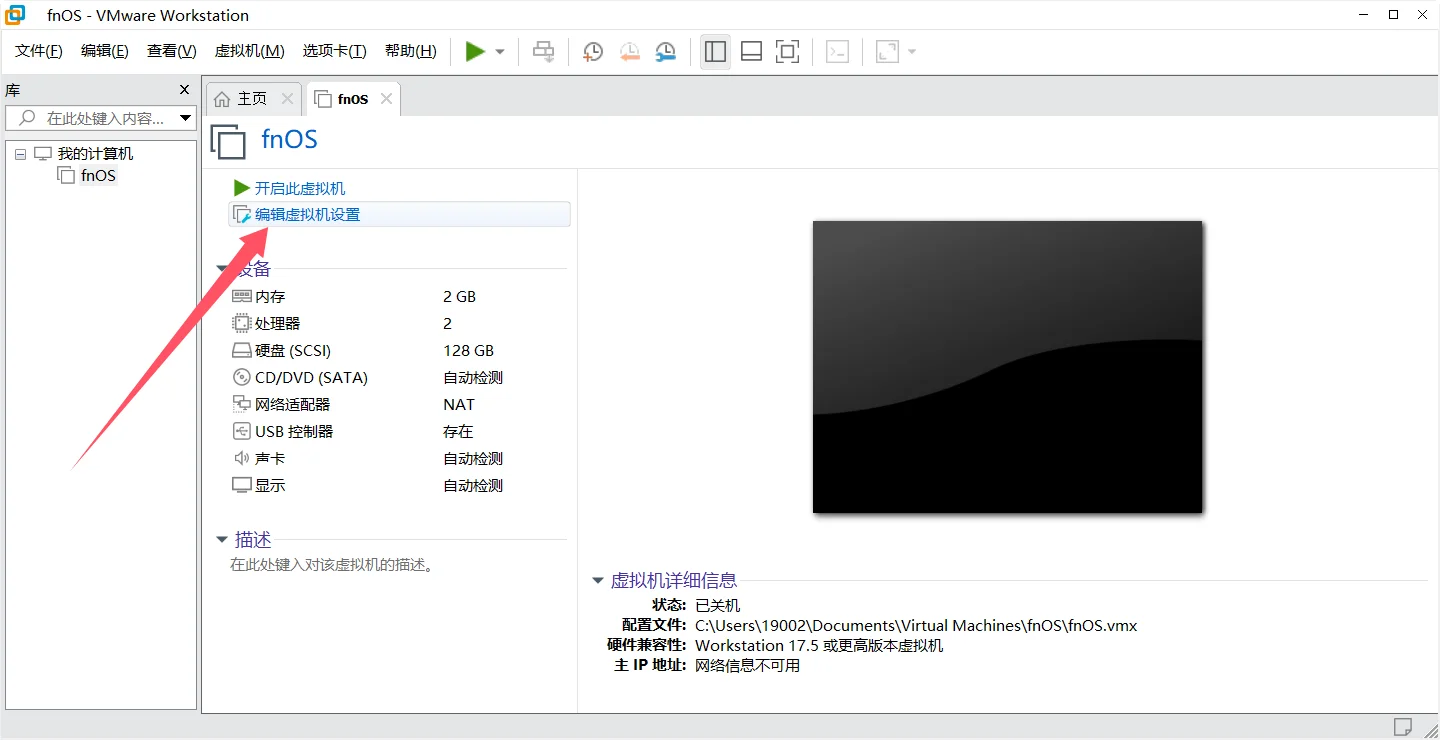Open the 选项卡(T) menu
Viewport: 1440px width, 740px height.
tap(335, 51)
